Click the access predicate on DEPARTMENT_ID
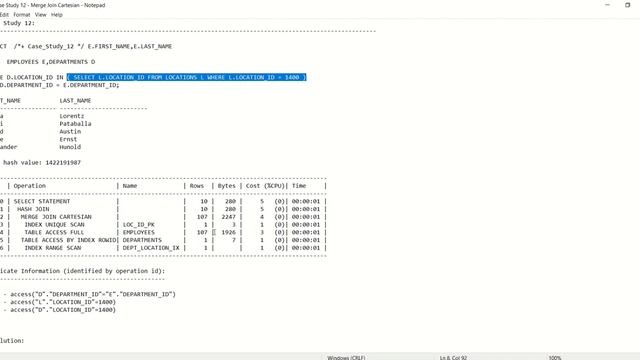 pos(93,294)
